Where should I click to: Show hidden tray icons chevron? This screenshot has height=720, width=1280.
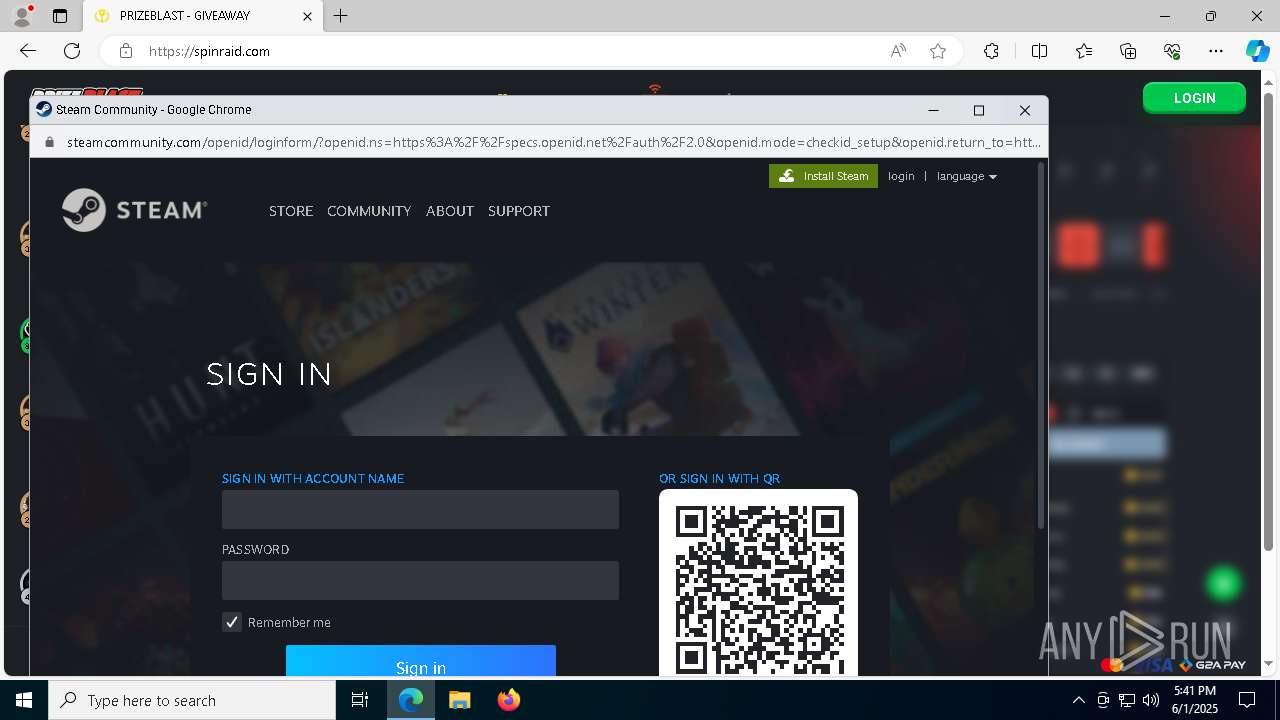[x=1078, y=700]
